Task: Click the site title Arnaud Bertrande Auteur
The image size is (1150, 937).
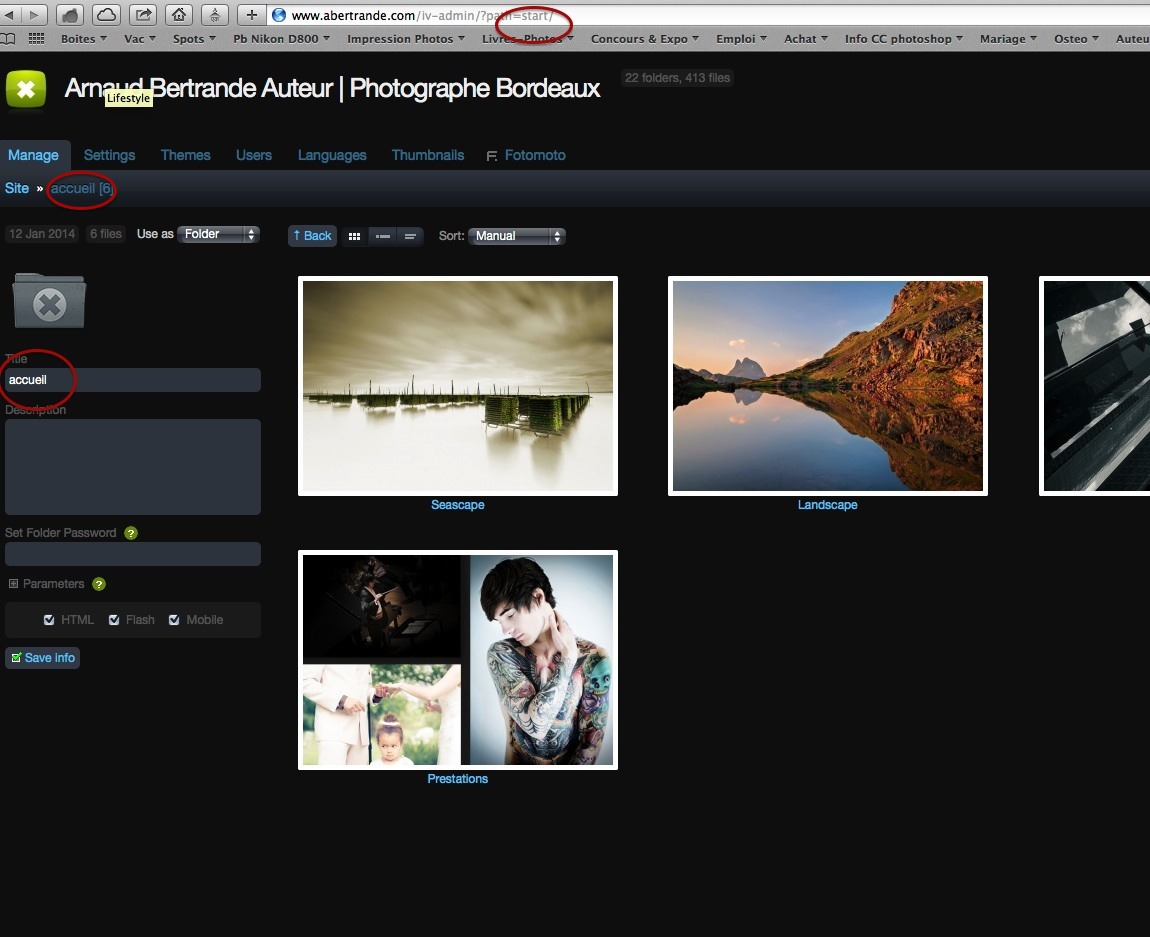Action: [332, 89]
